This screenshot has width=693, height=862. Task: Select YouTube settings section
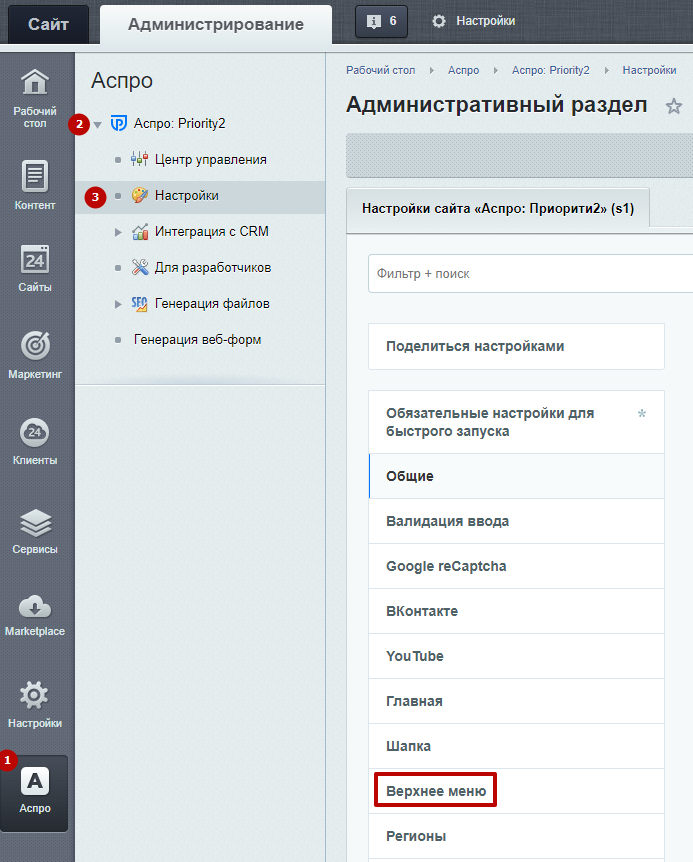coord(516,656)
